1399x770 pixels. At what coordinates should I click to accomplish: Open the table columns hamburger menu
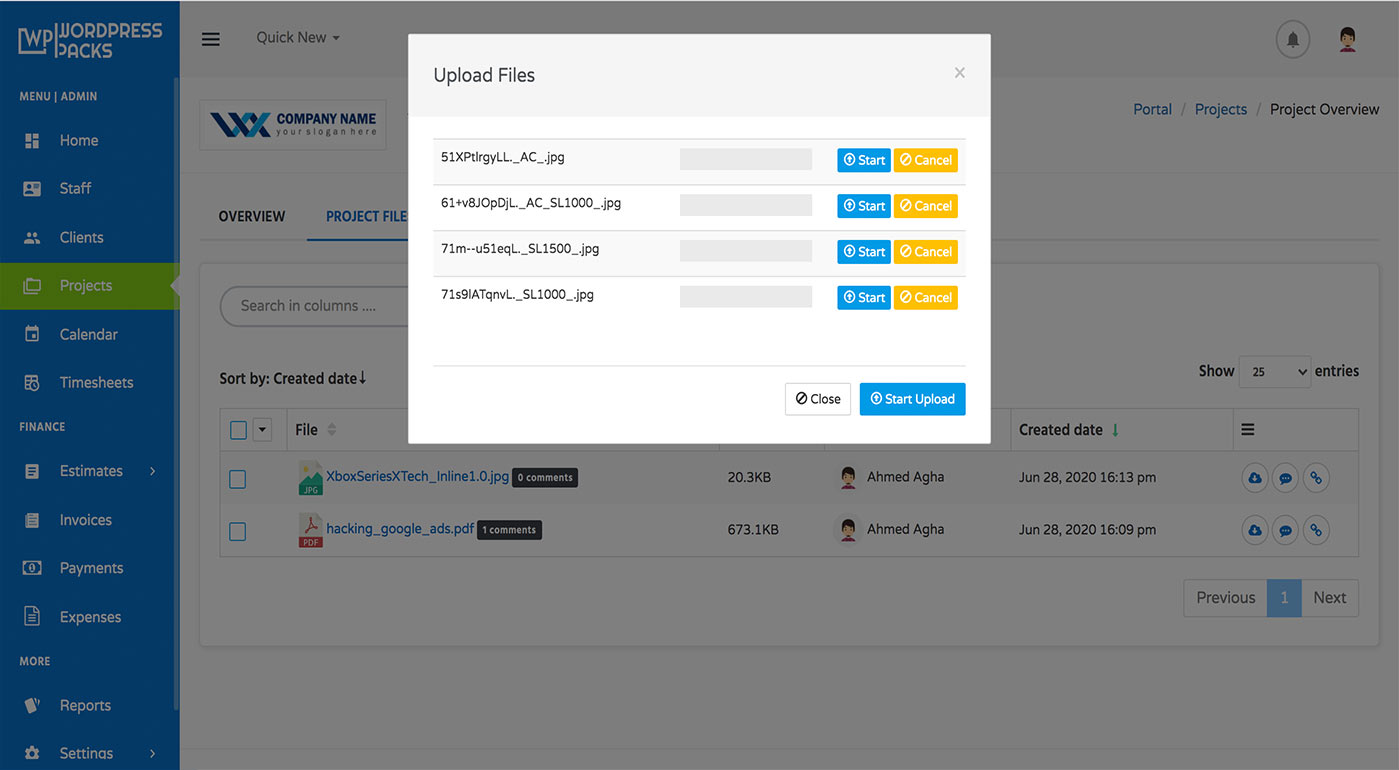click(x=1246, y=429)
